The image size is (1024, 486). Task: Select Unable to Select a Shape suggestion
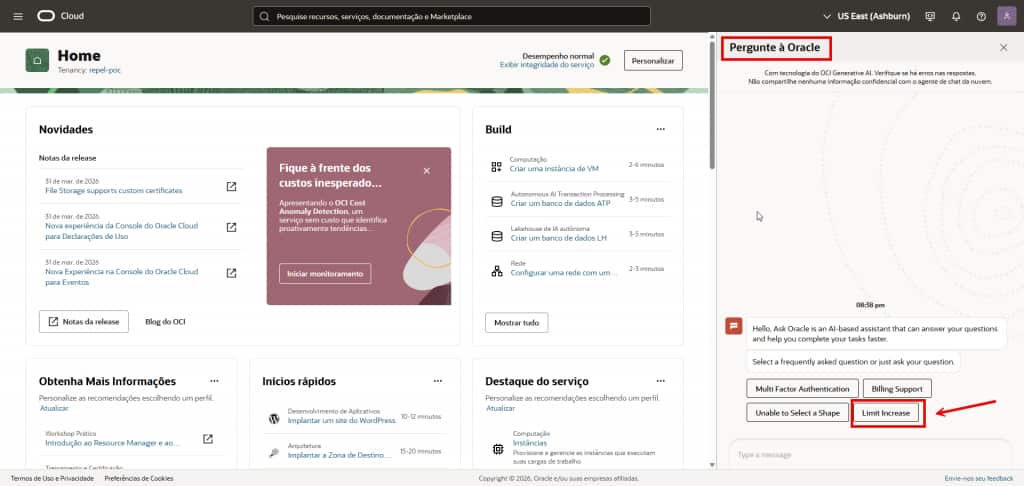[797, 413]
